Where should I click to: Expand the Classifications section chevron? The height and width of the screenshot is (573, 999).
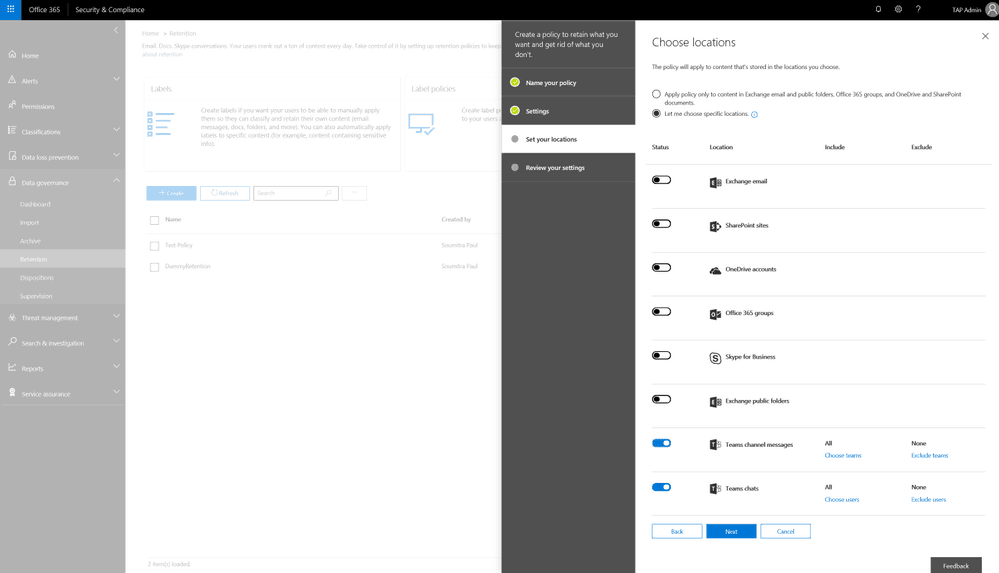[x=116, y=130]
